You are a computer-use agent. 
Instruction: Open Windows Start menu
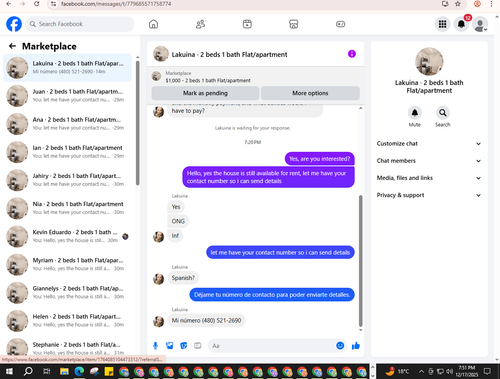9,371
